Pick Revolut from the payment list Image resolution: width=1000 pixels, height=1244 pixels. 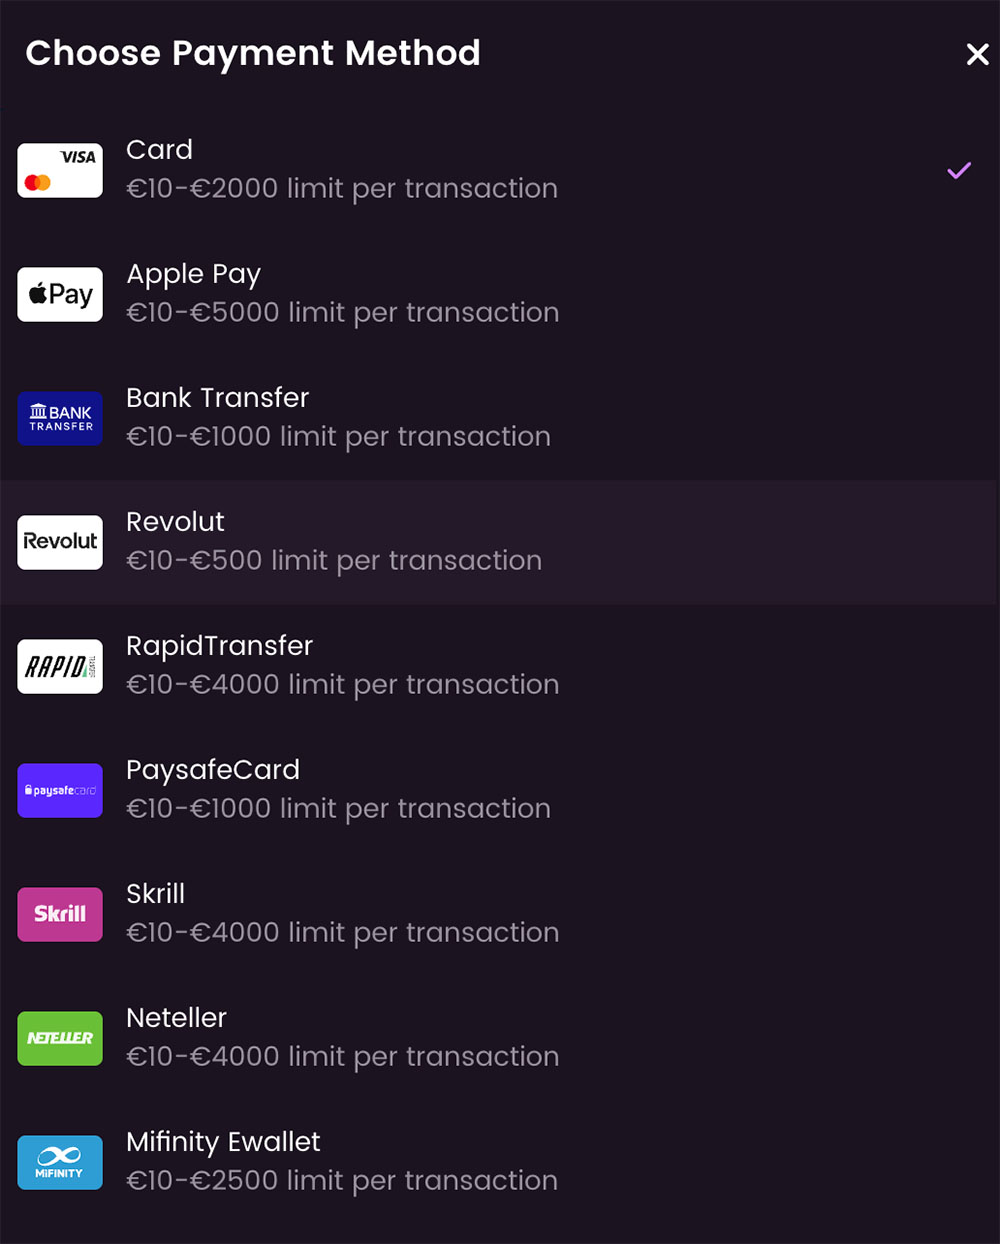[x=175, y=522]
